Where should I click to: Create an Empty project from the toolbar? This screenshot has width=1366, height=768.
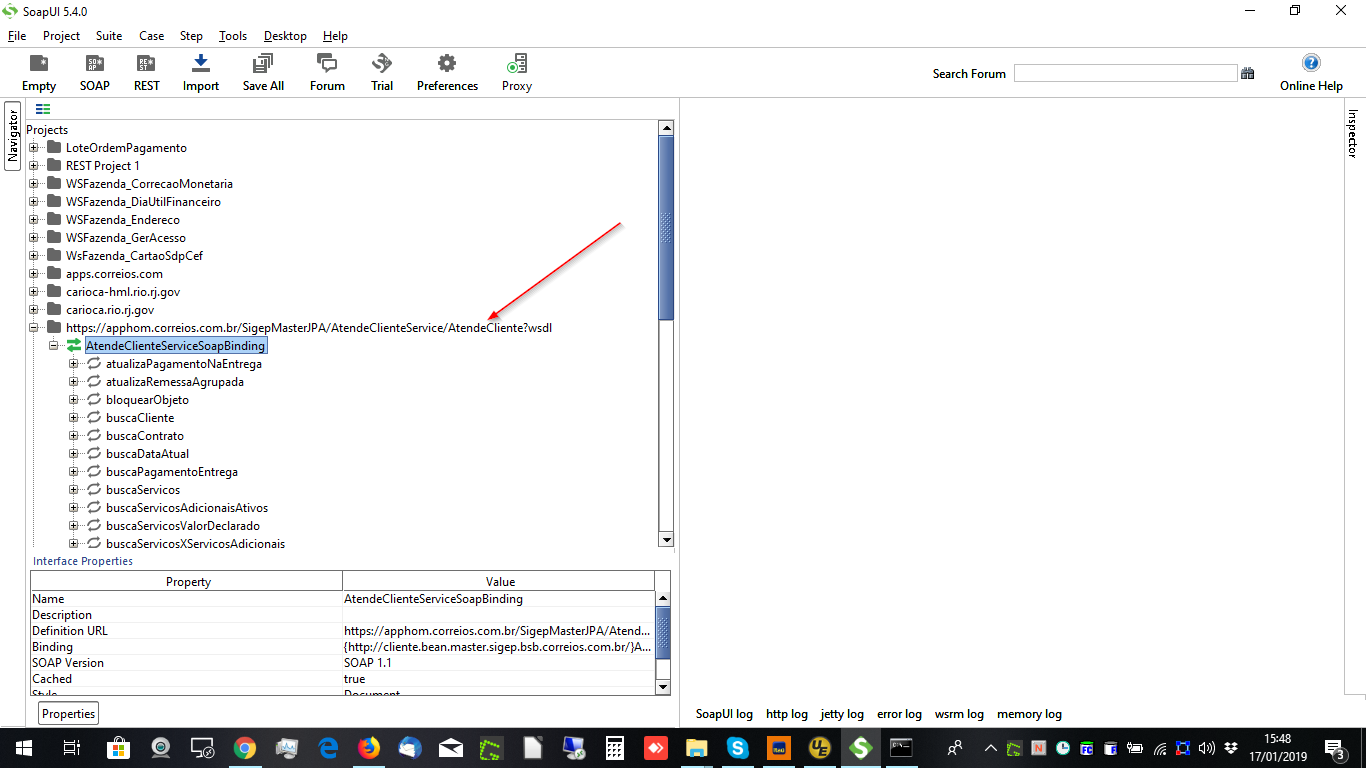pos(39,64)
